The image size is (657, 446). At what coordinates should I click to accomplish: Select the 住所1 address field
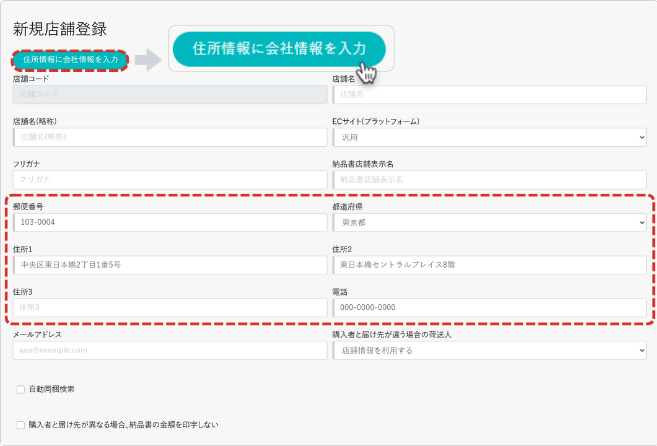click(170, 265)
